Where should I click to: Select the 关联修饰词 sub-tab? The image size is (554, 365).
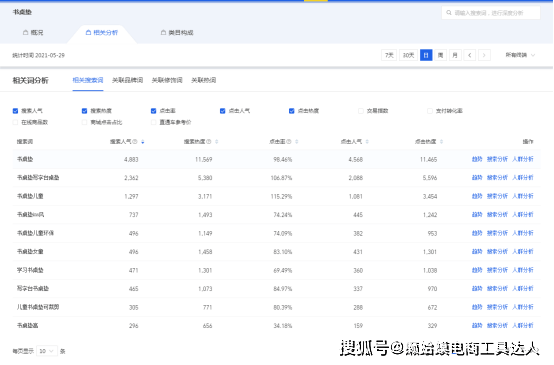click(167, 80)
